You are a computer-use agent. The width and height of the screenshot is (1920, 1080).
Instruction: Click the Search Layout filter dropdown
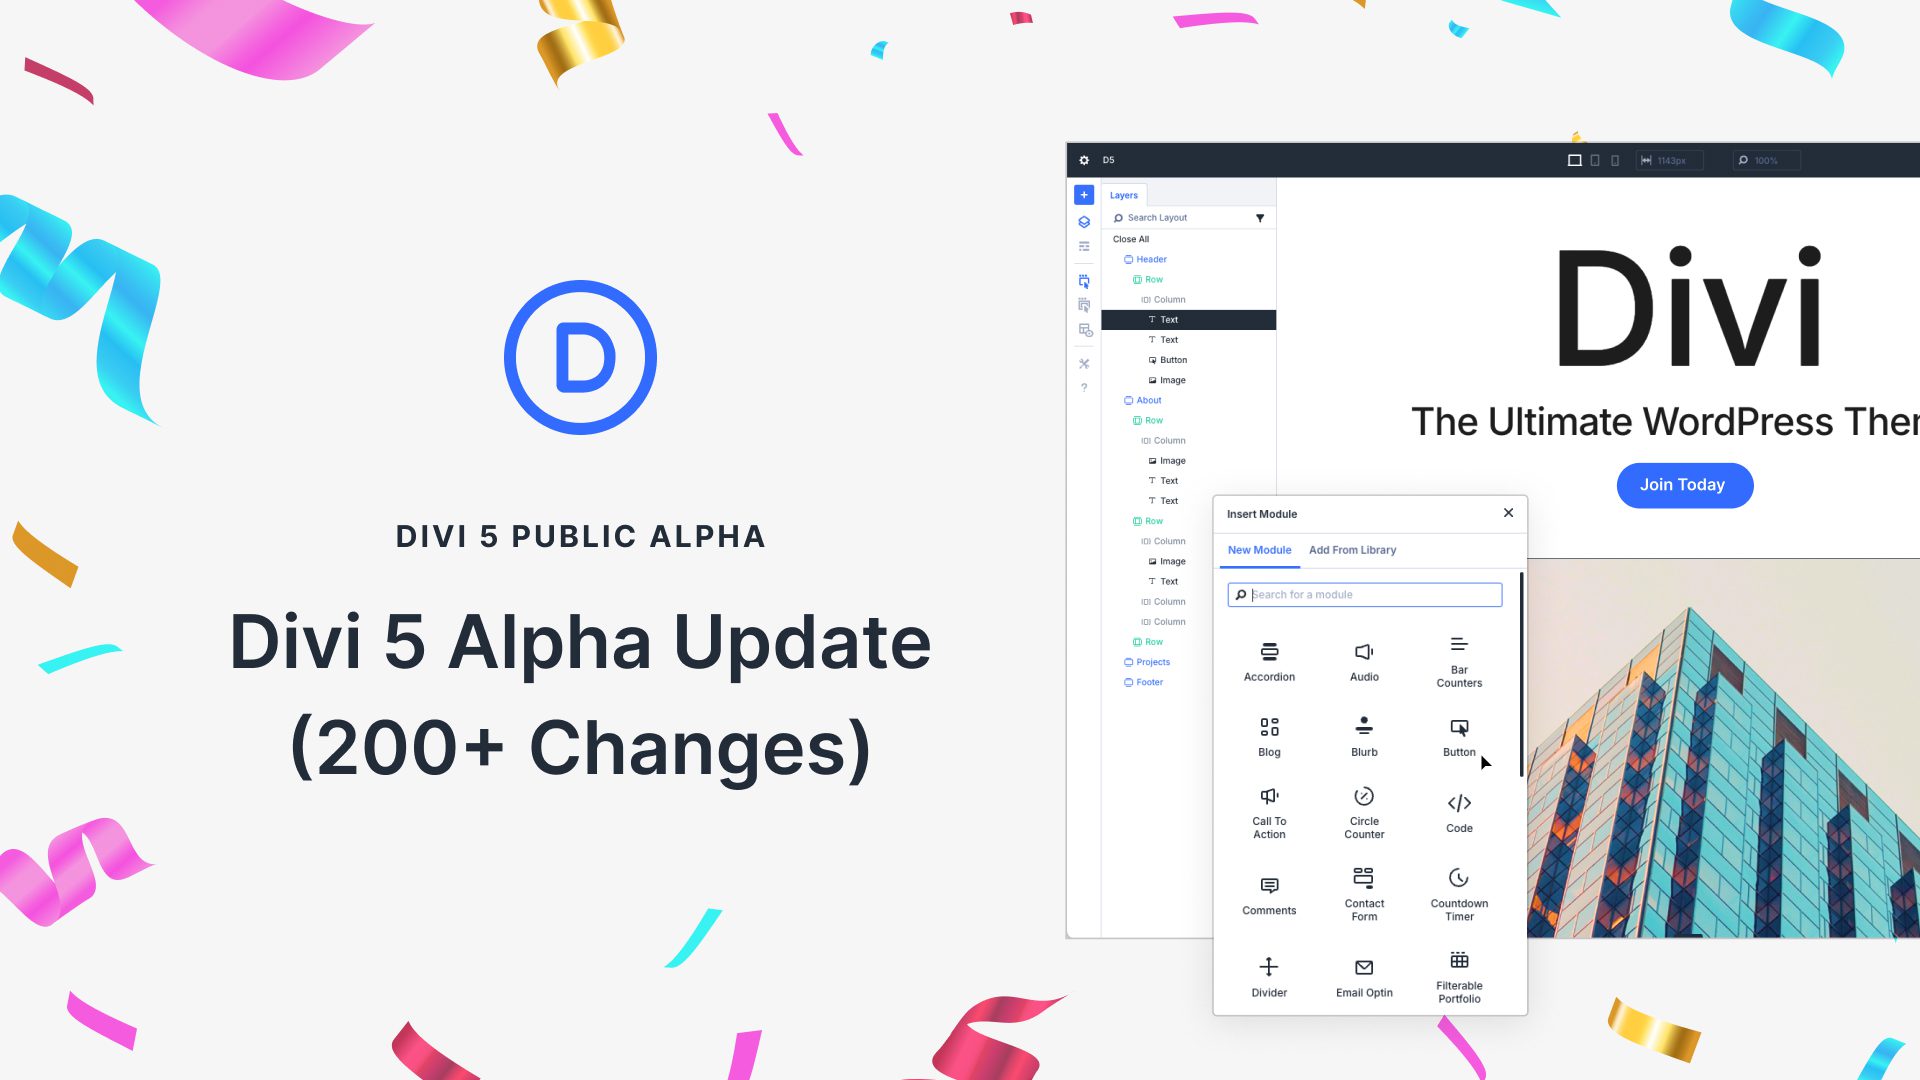pos(1259,218)
